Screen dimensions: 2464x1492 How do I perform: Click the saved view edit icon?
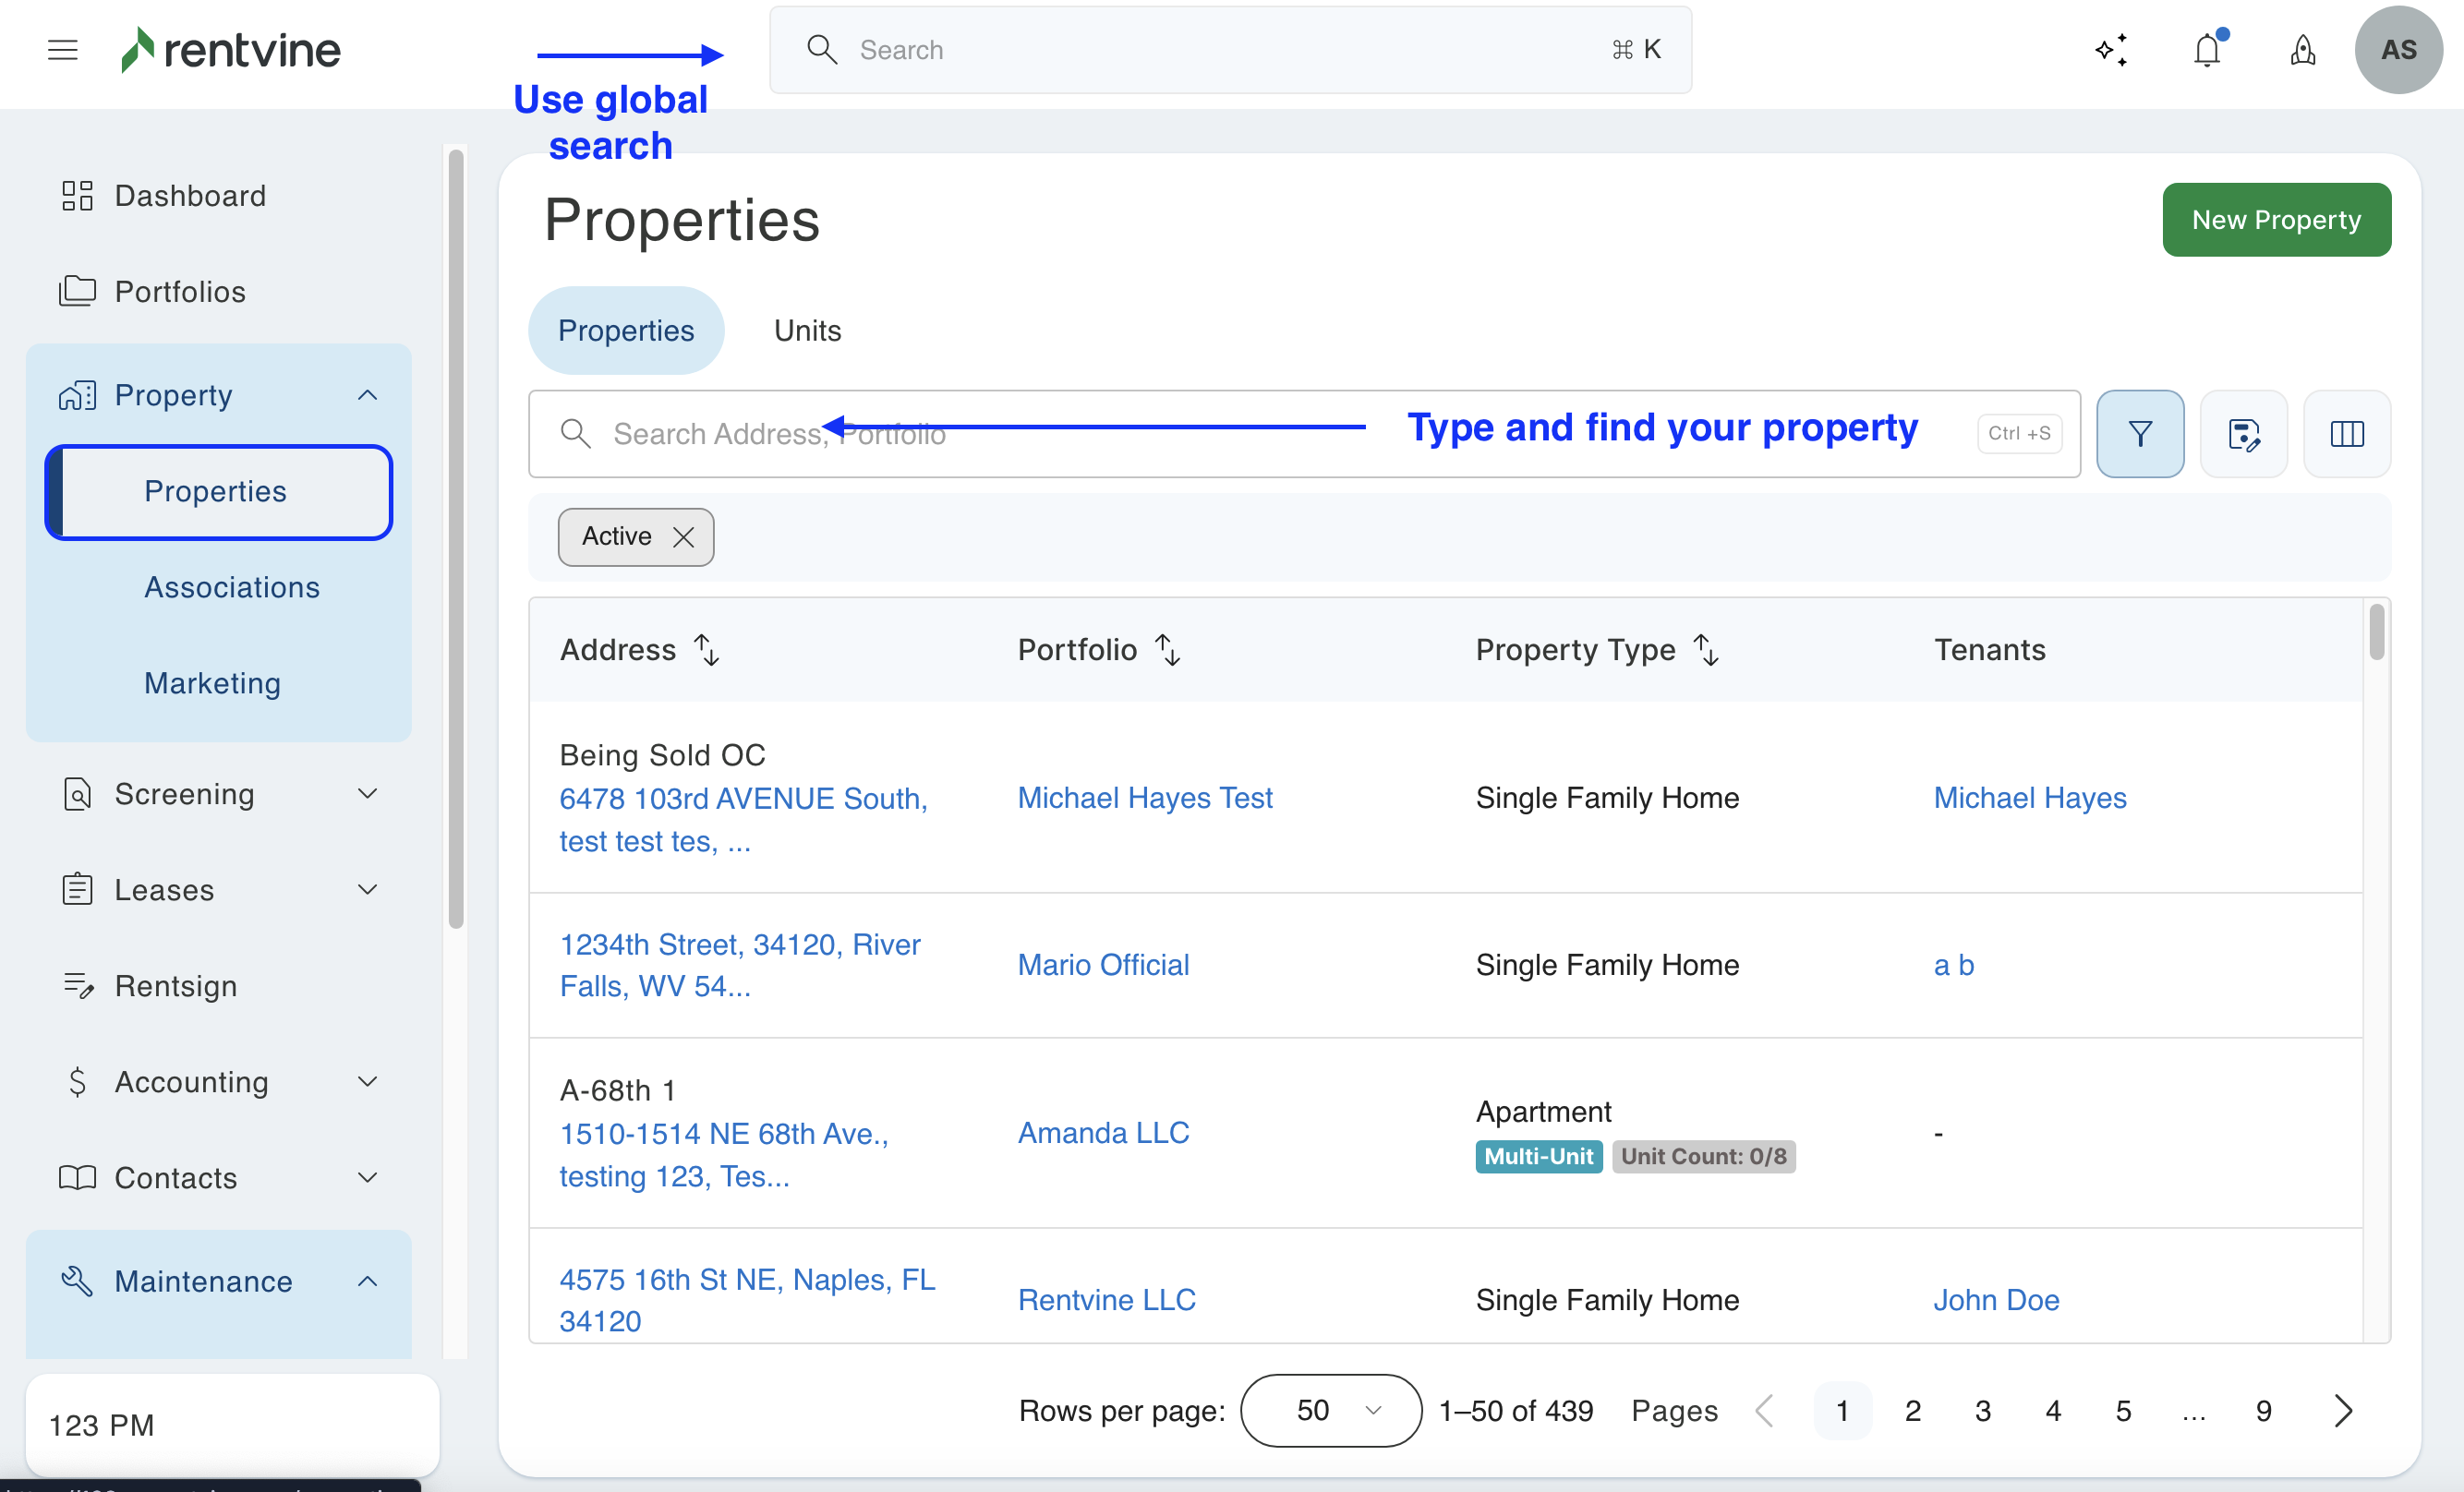click(2243, 434)
